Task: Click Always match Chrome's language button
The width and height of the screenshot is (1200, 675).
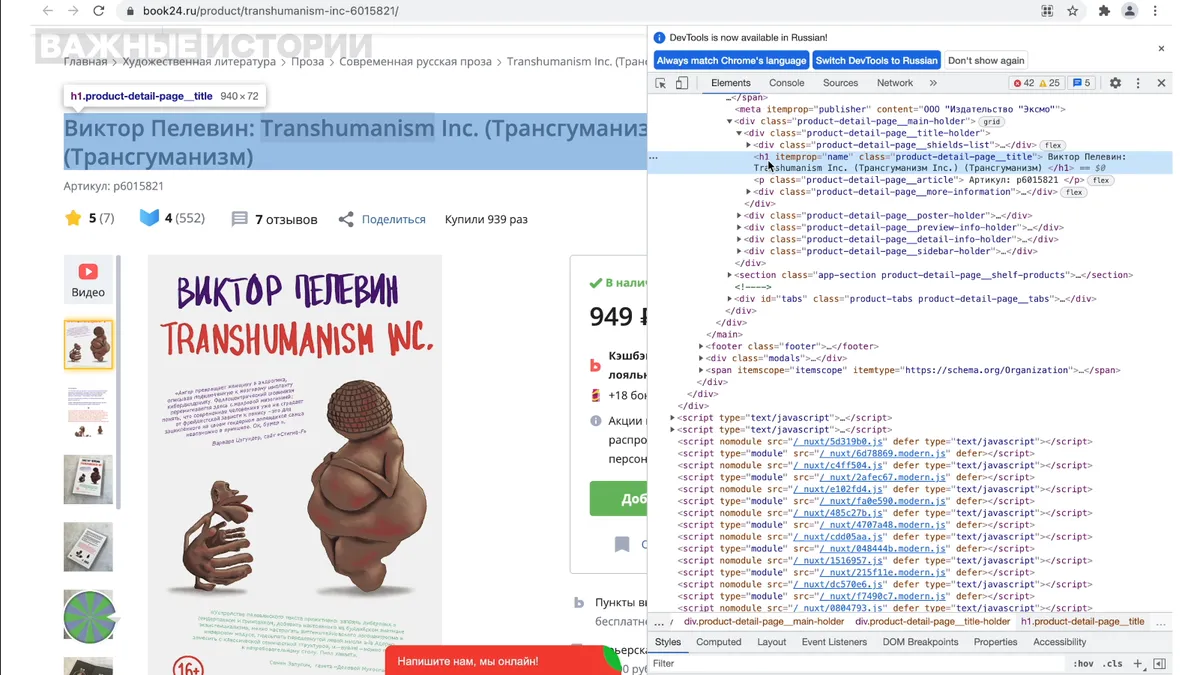Action: (x=731, y=60)
